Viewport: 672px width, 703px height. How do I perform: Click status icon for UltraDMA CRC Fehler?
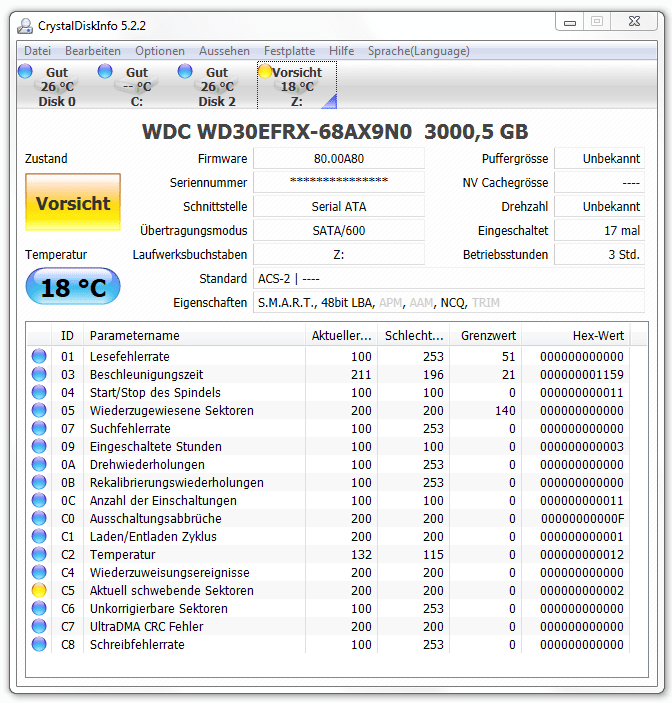[39, 626]
